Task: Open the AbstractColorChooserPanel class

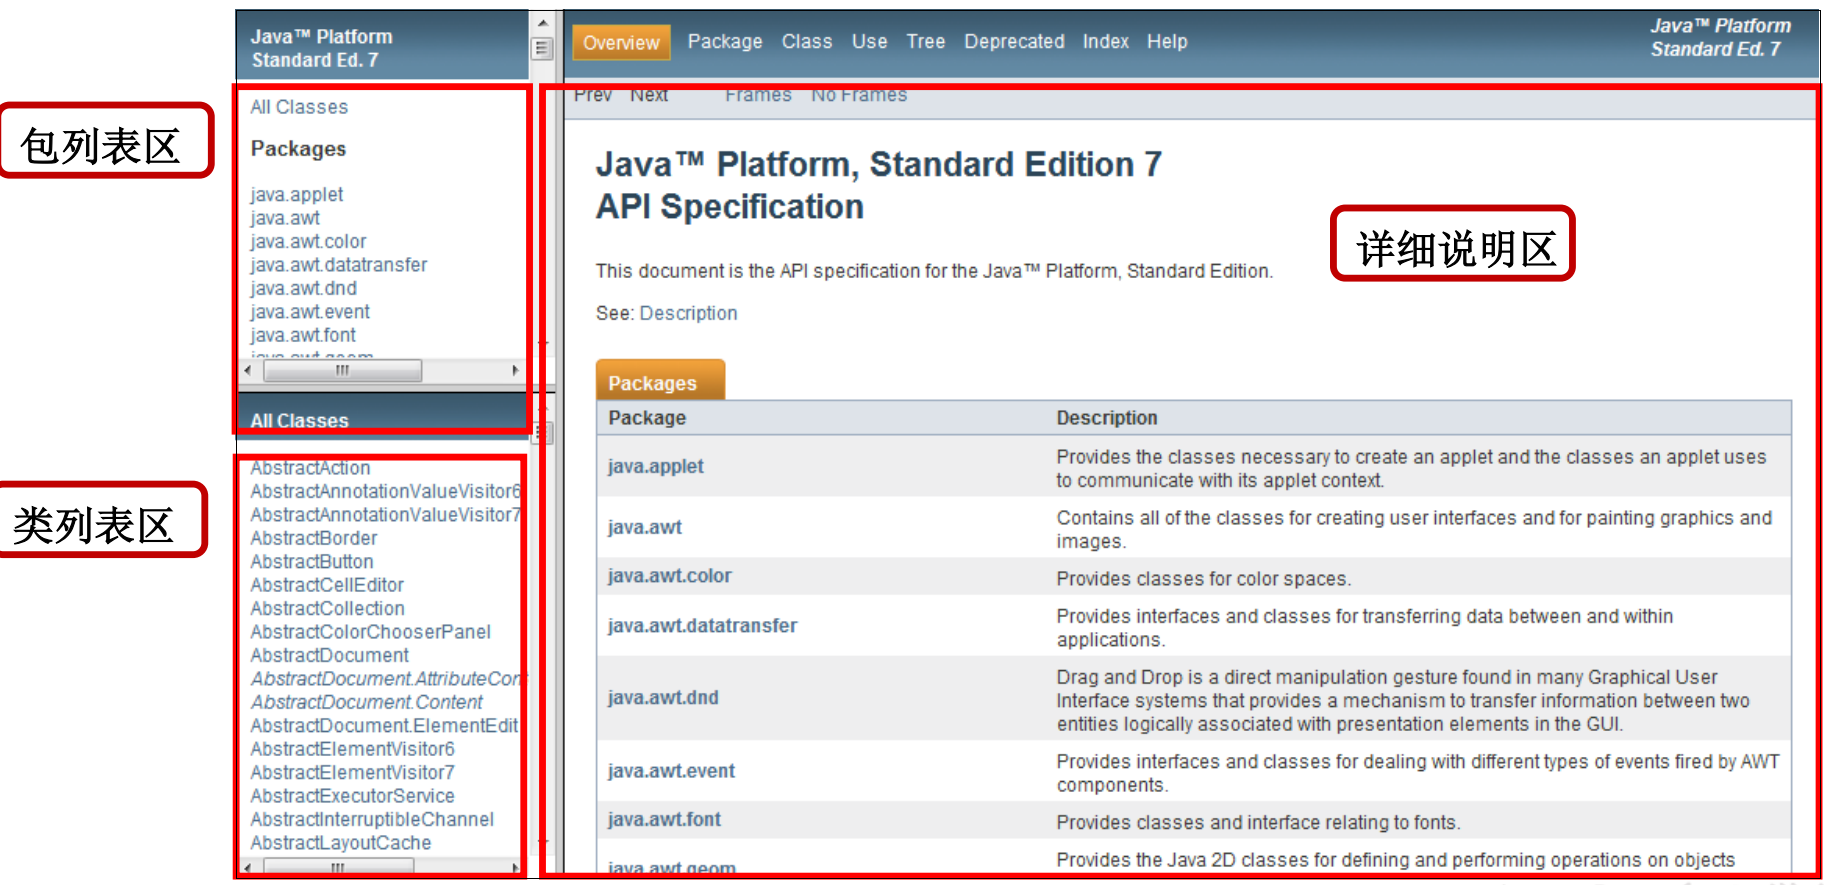Action: 371,632
